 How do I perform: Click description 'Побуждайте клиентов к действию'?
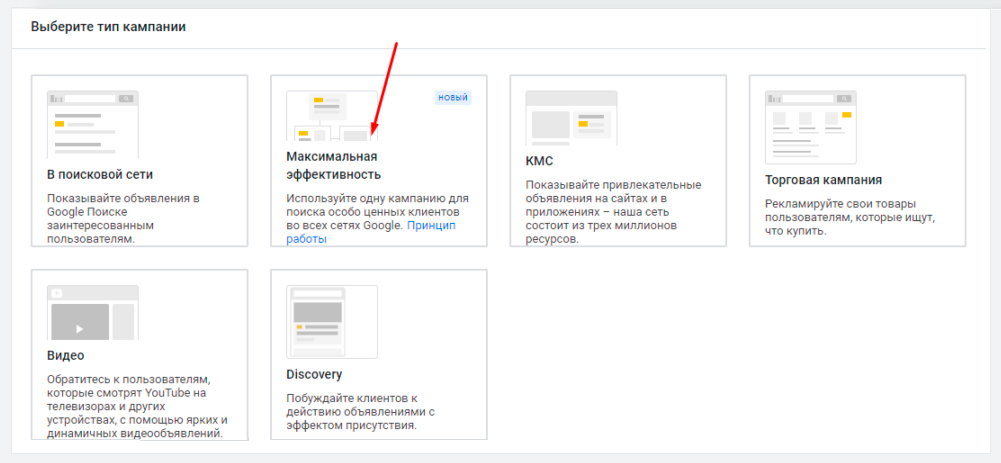pyautogui.click(x=361, y=411)
